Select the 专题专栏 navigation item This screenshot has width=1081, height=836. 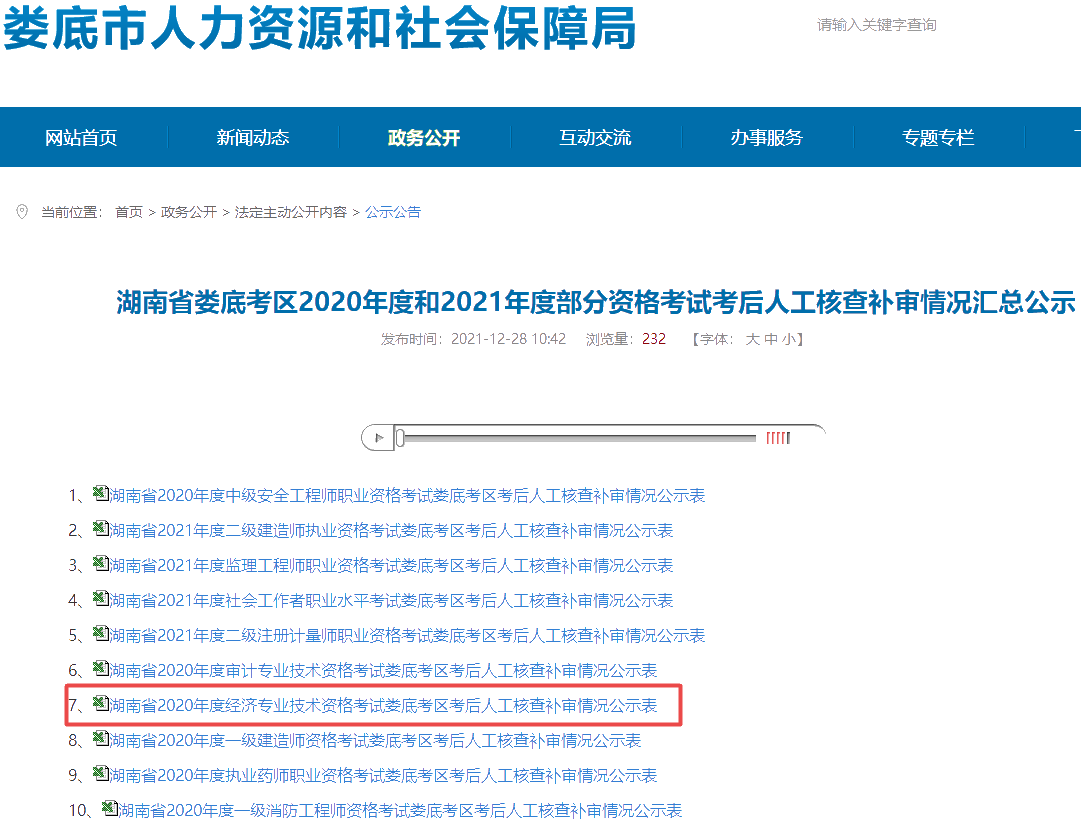click(938, 138)
